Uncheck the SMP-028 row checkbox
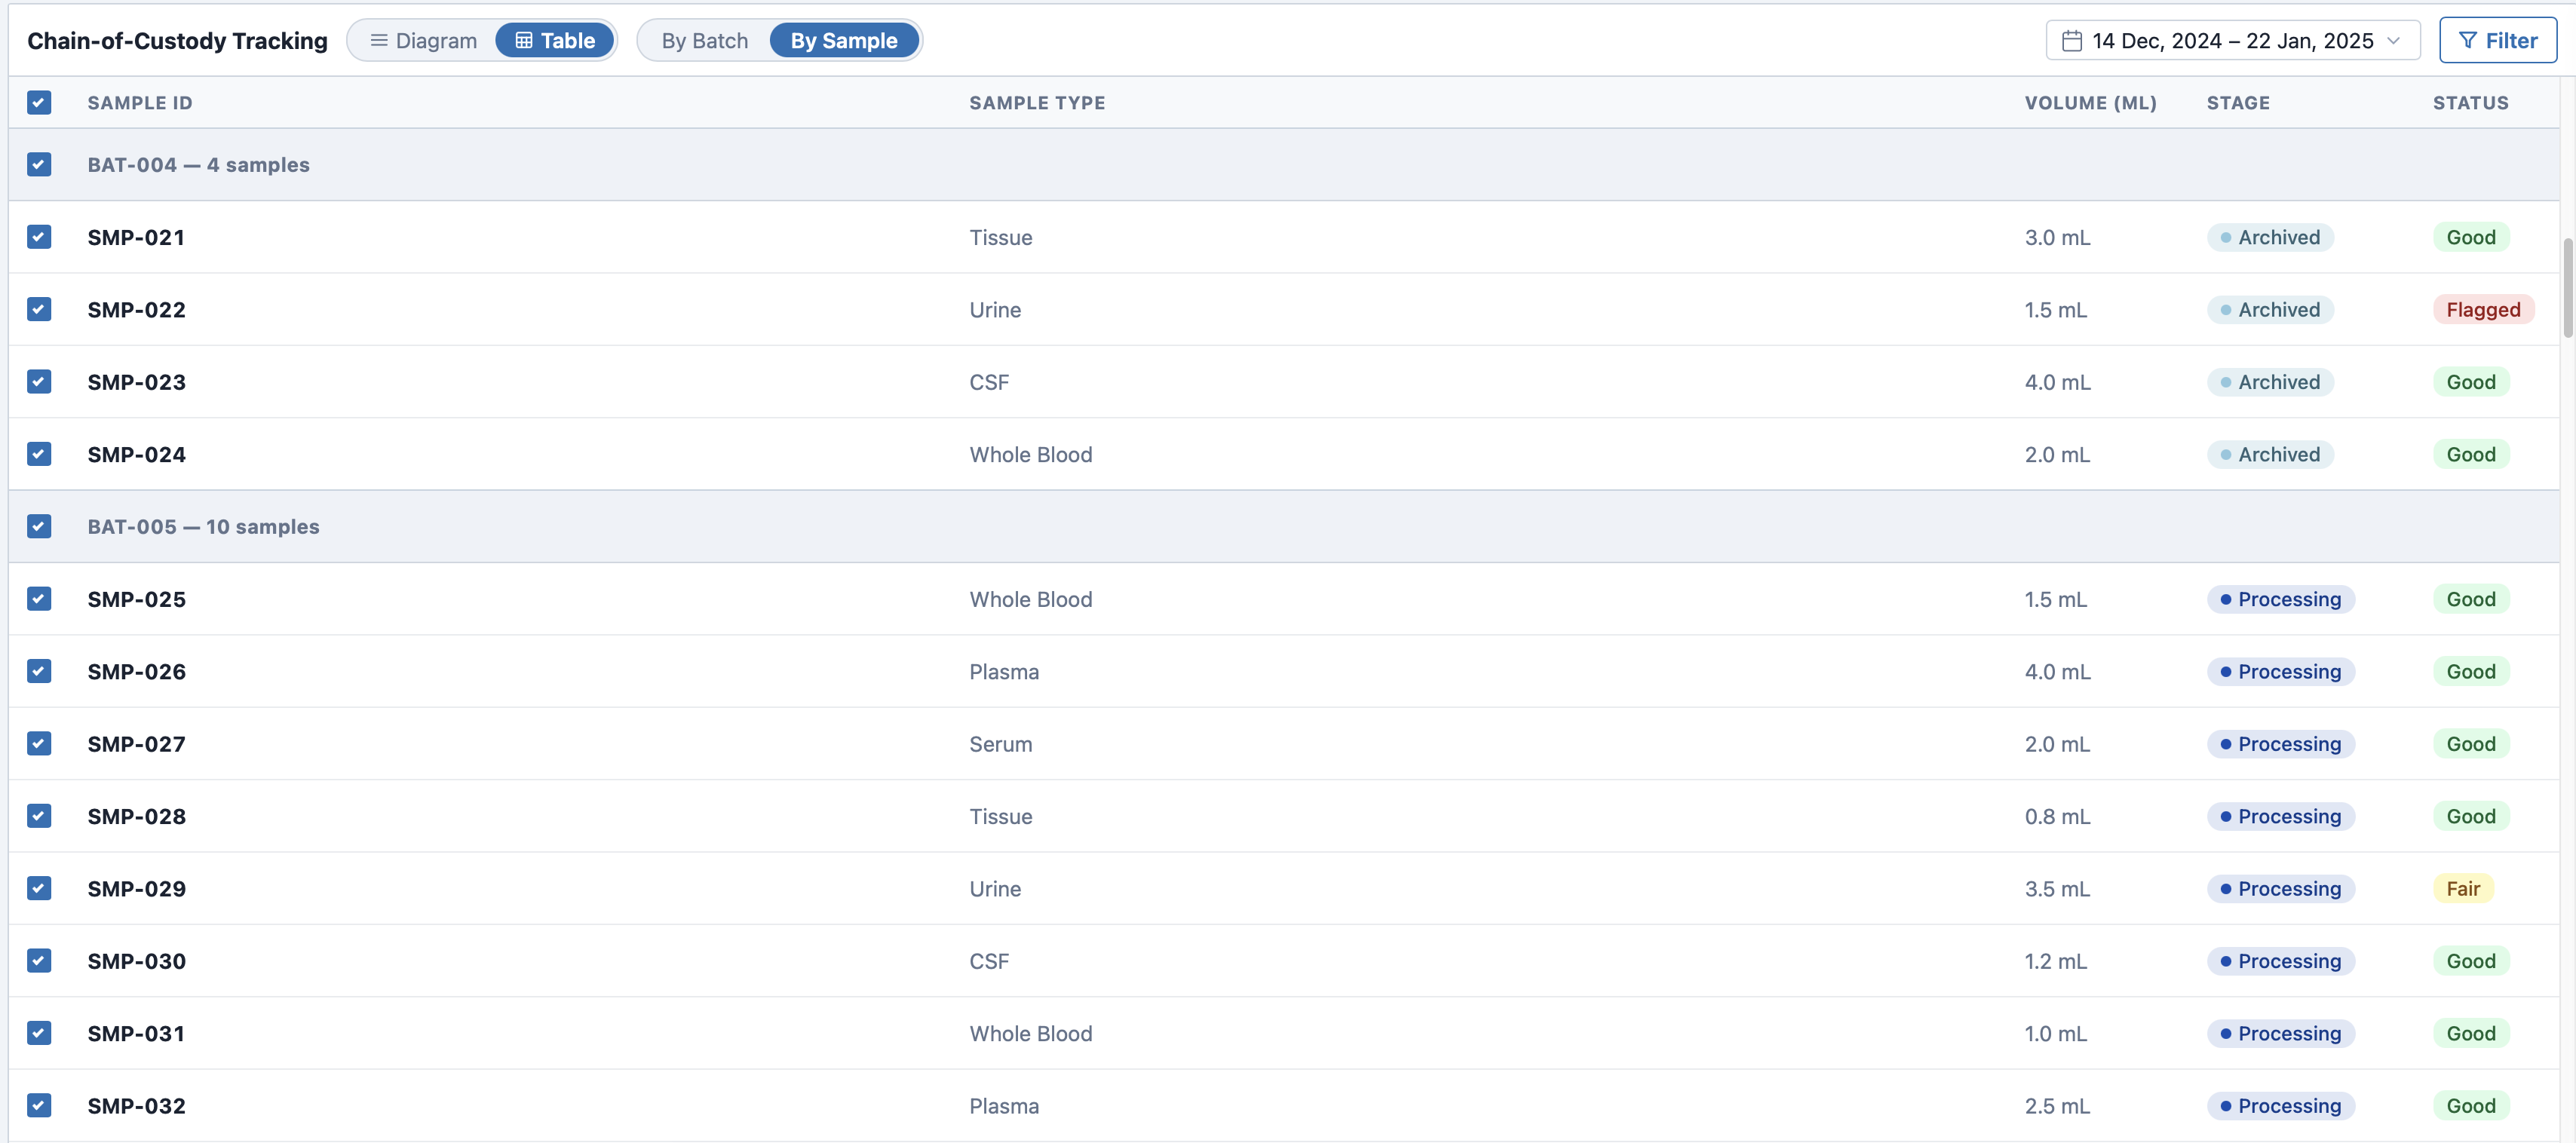 [39, 816]
